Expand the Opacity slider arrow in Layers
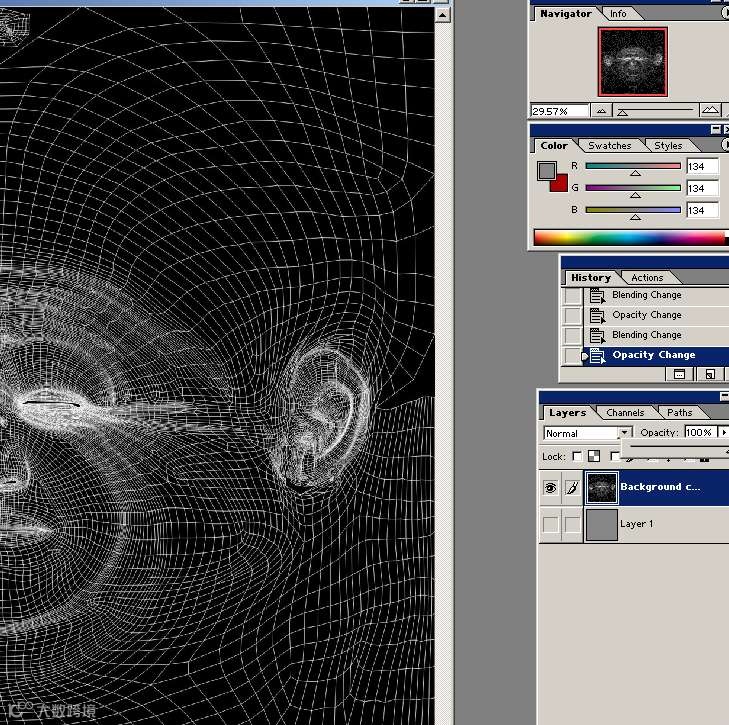The image size is (729, 725). click(x=724, y=432)
